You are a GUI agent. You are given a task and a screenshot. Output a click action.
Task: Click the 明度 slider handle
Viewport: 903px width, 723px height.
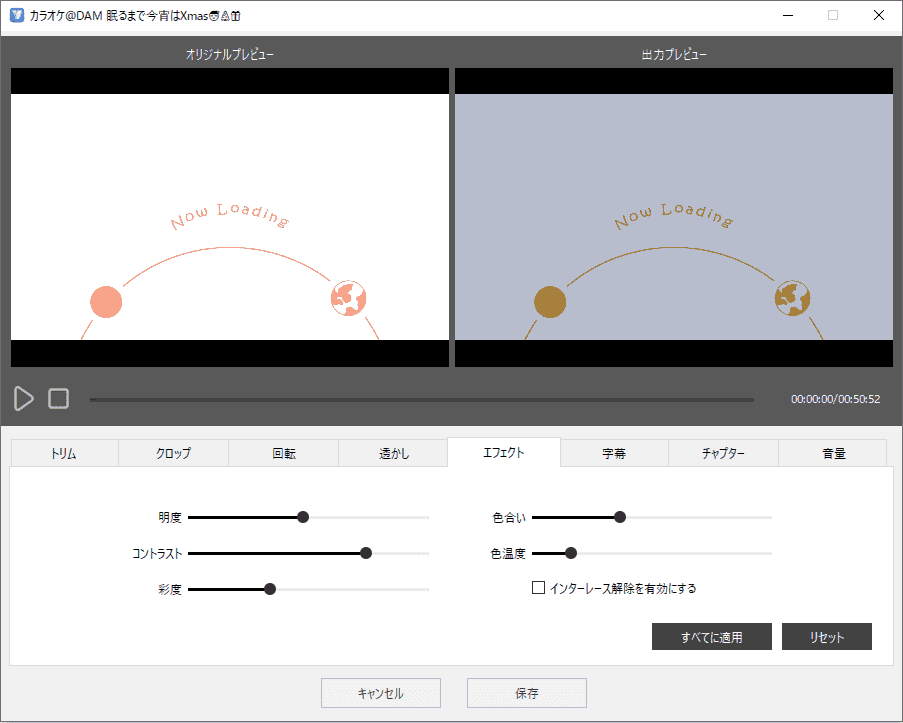[303, 517]
